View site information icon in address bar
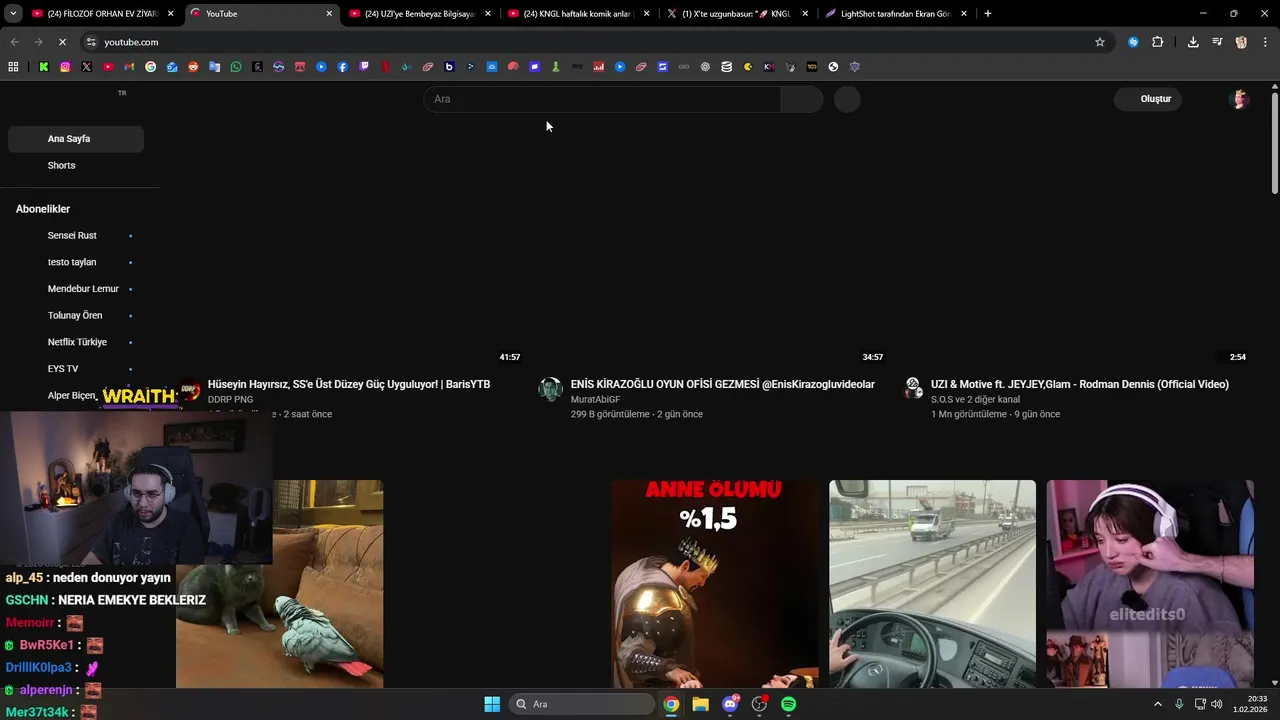The width and height of the screenshot is (1280, 720). click(x=91, y=42)
